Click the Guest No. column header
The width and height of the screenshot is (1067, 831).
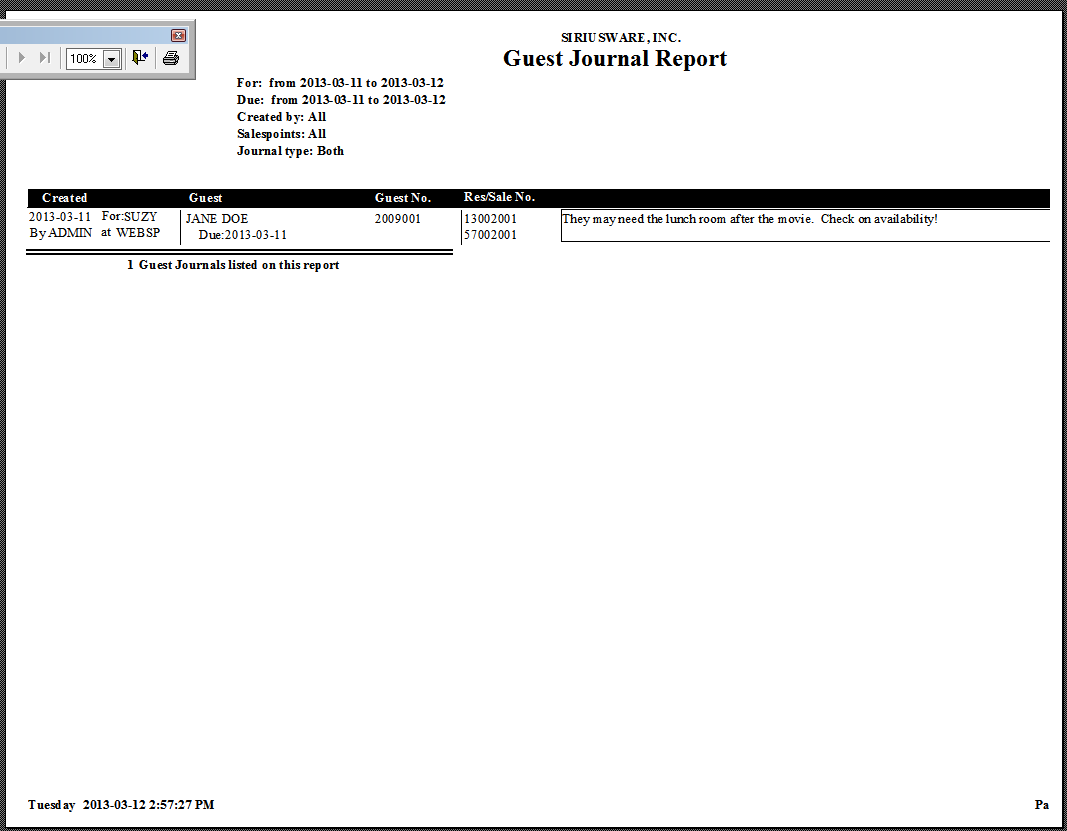click(x=402, y=198)
